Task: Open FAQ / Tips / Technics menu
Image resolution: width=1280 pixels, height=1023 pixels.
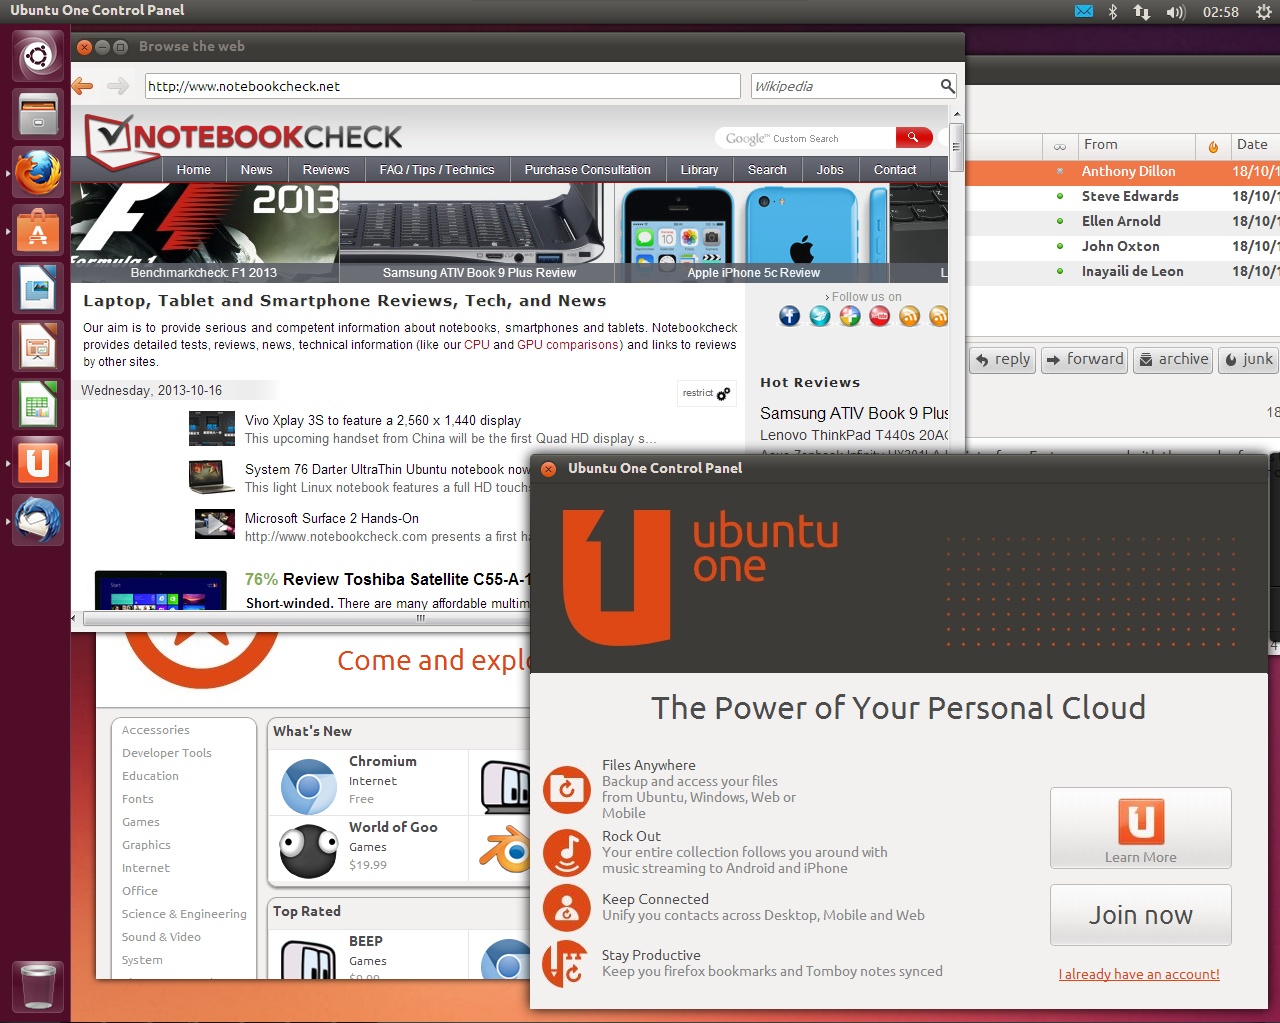Action: 437,170
